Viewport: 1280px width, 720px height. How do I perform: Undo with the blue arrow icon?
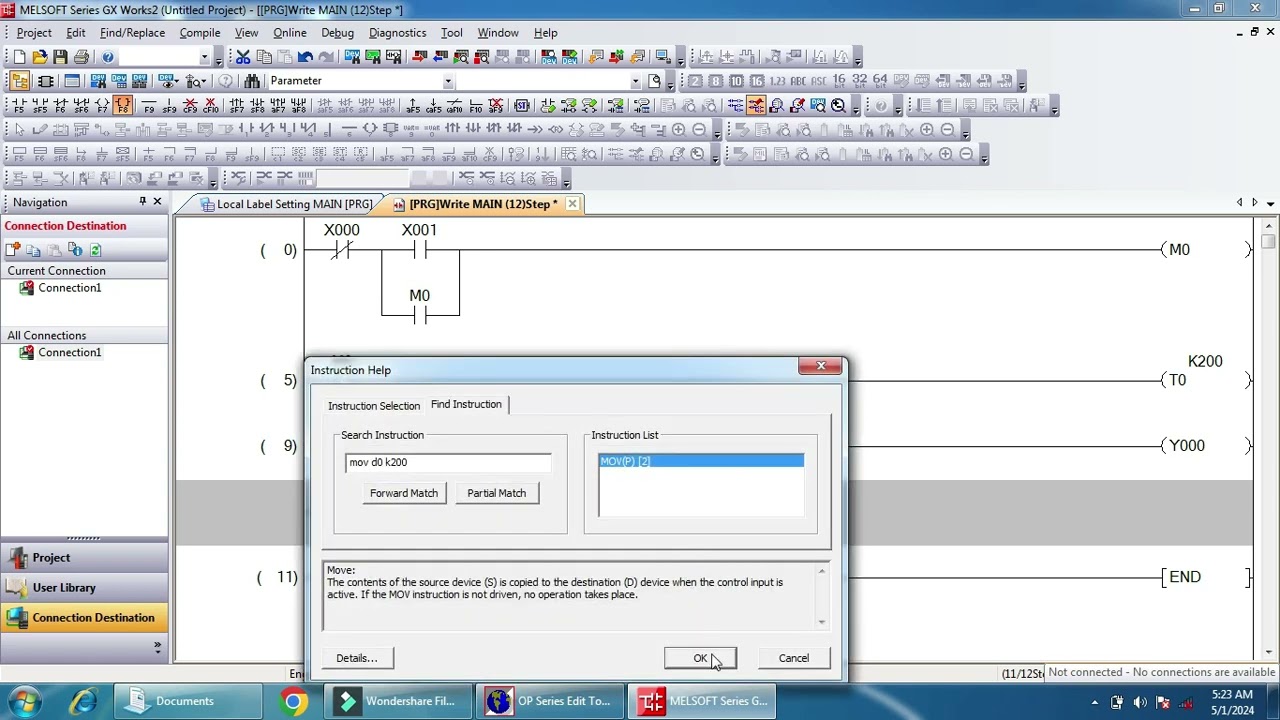pos(305,57)
